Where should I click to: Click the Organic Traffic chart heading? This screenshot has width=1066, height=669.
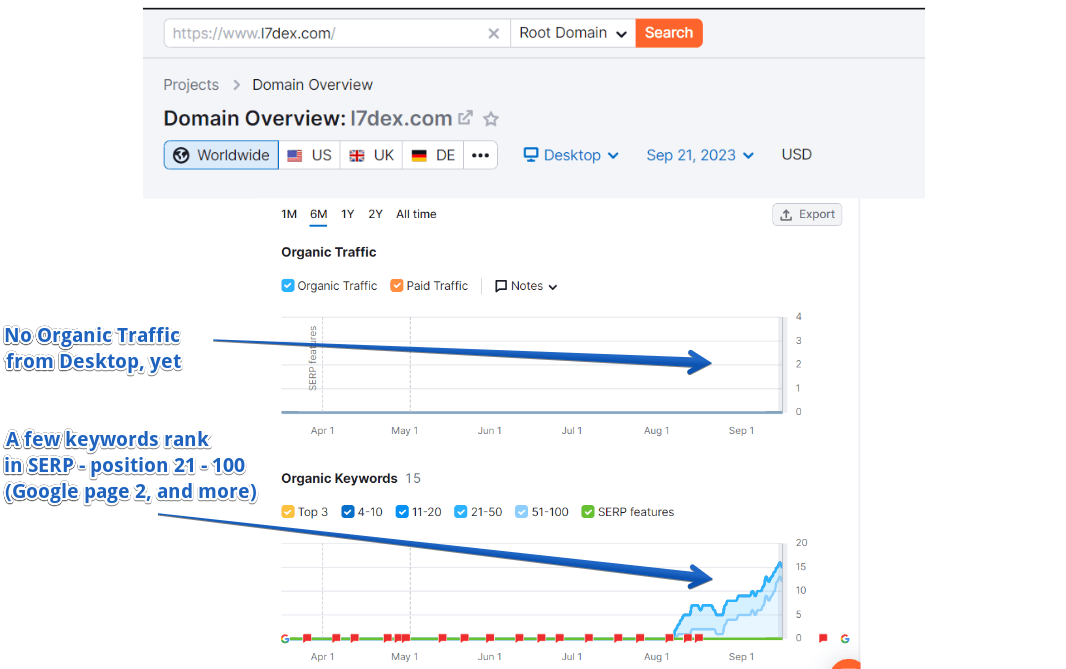pyautogui.click(x=329, y=252)
